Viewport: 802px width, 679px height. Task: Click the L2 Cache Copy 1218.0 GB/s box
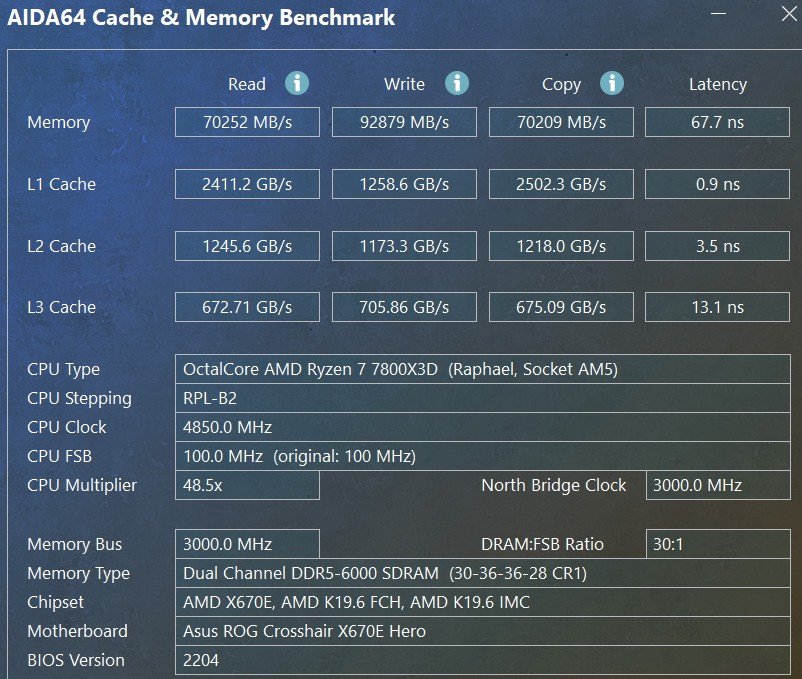(x=562, y=246)
